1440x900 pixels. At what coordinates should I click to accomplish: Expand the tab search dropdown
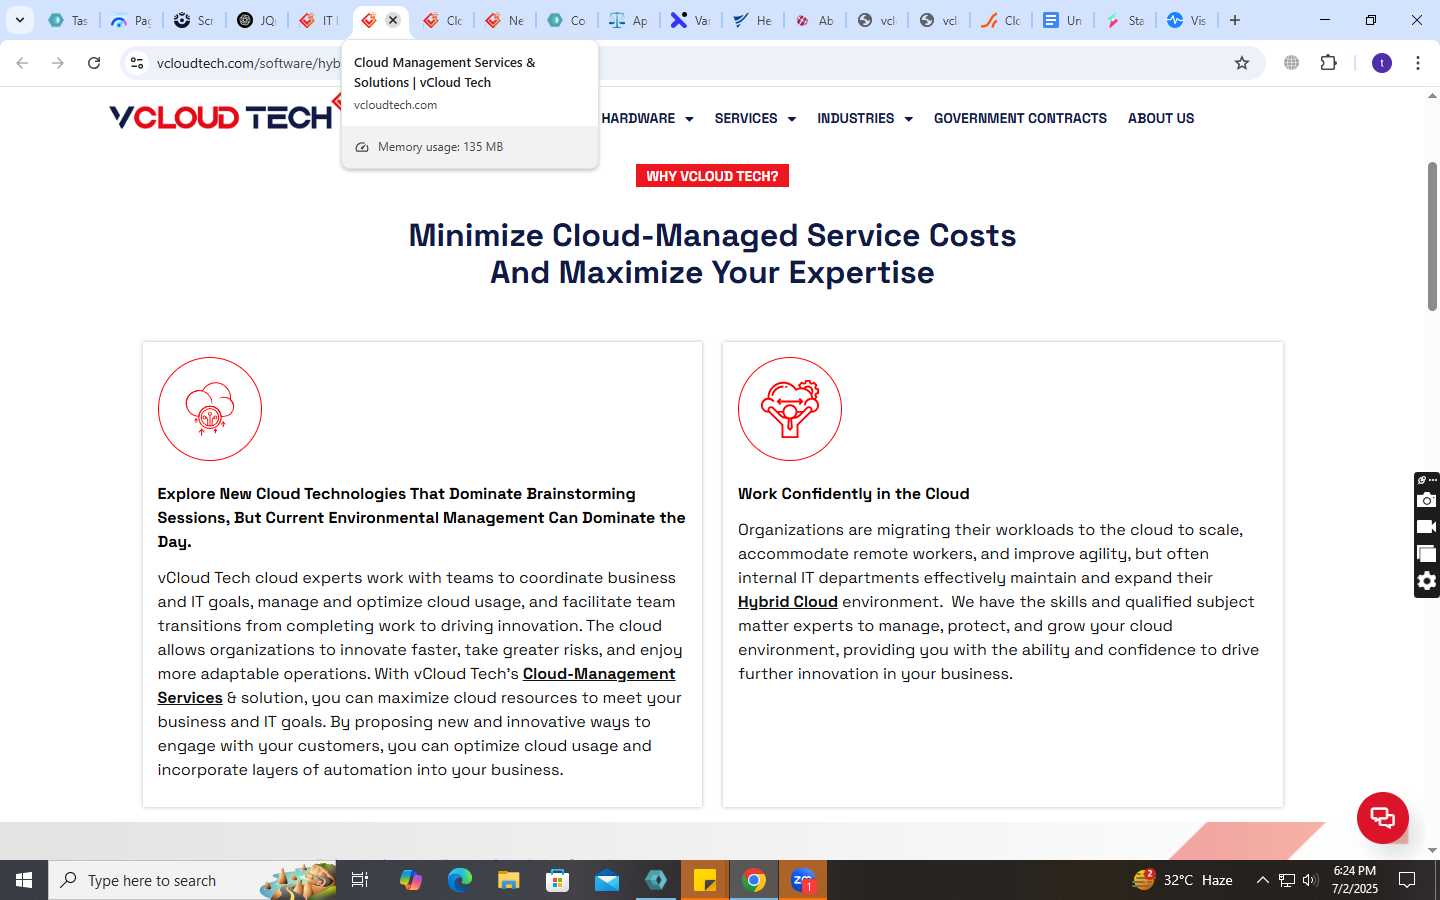pyautogui.click(x=20, y=20)
